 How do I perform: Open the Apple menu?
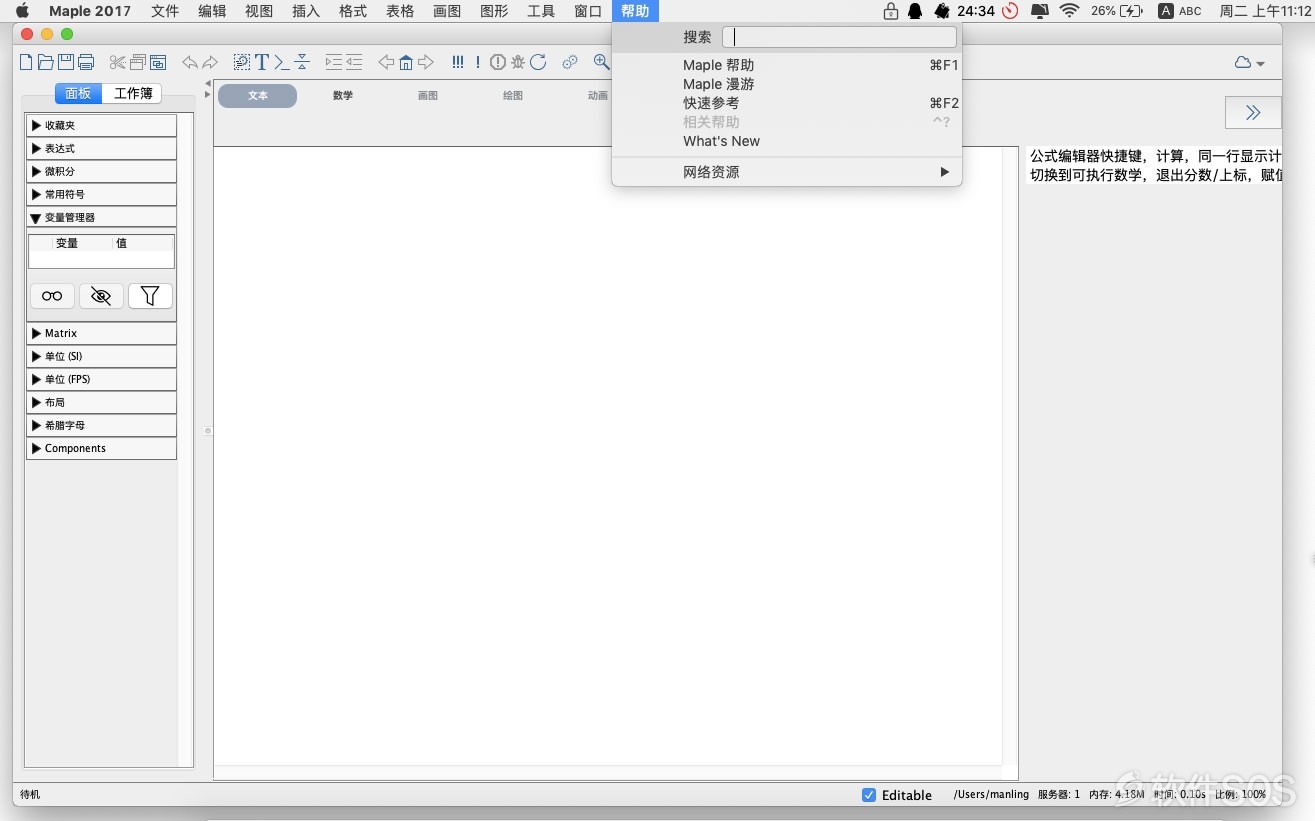point(22,11)
